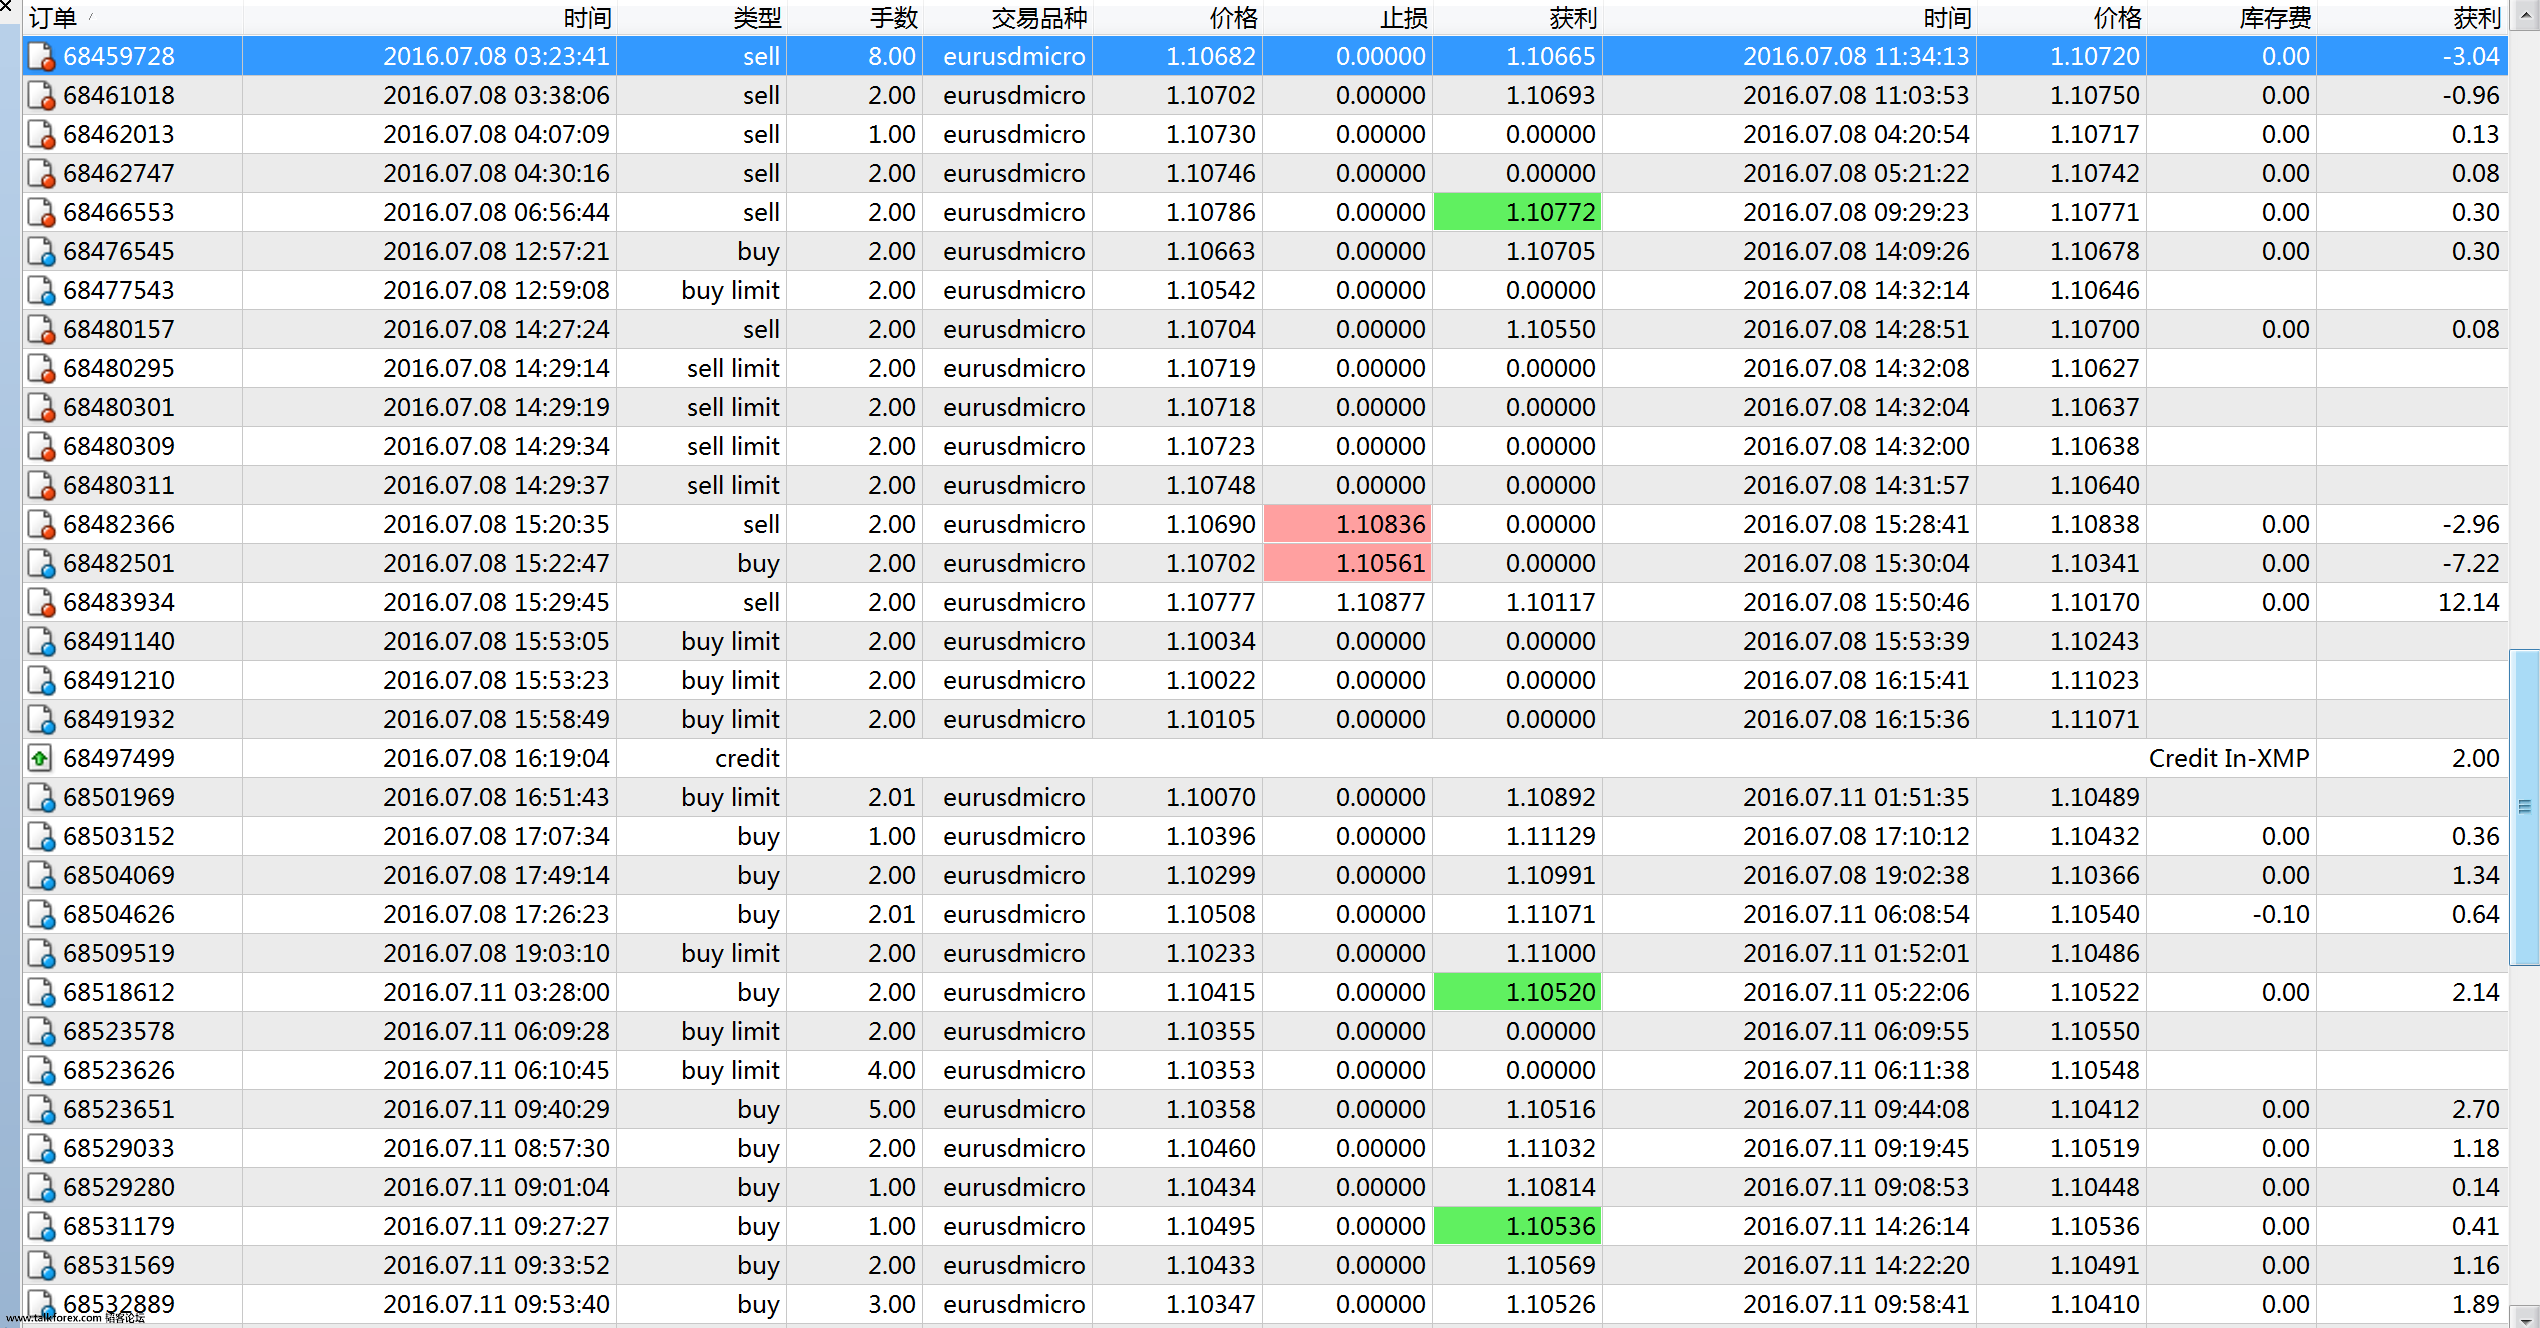
Task: Click the green credit icon for 68497499
Action: [x=39, y=759]
